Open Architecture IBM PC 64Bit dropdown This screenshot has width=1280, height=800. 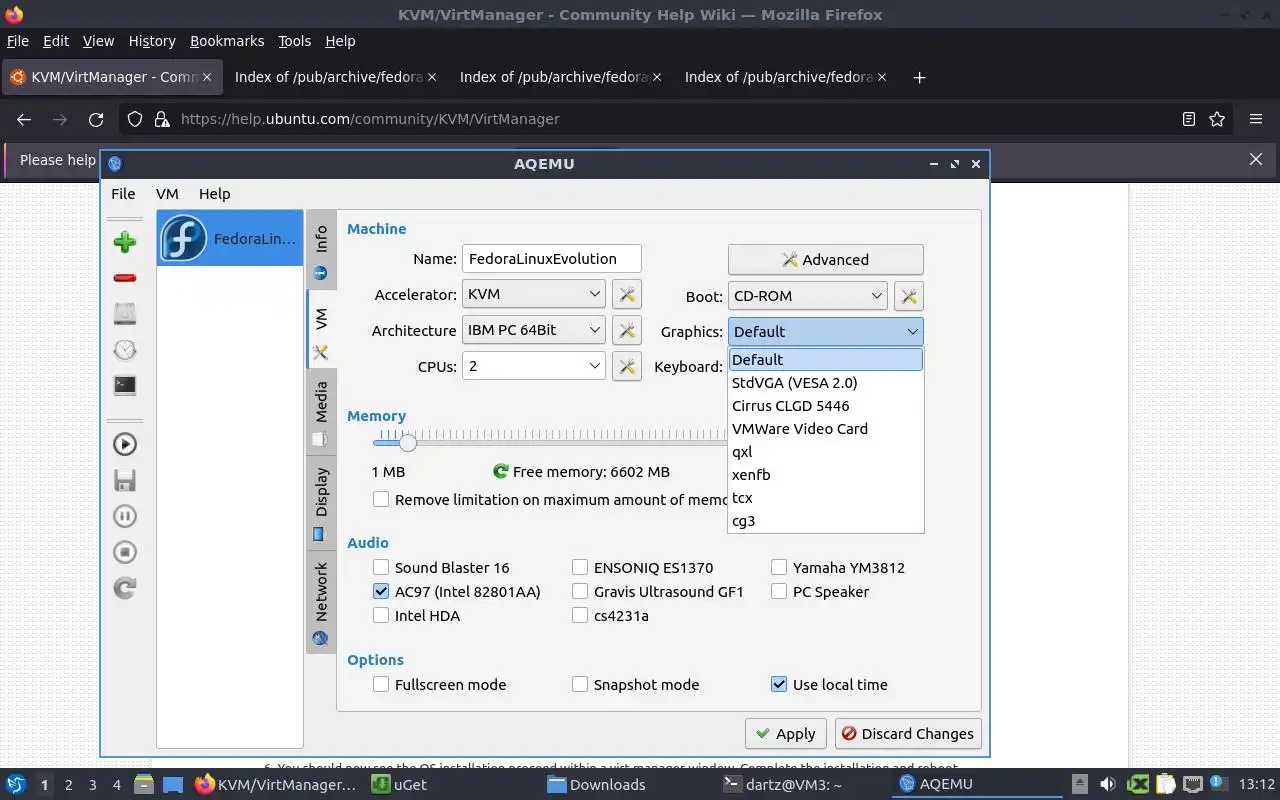(534, 330)
